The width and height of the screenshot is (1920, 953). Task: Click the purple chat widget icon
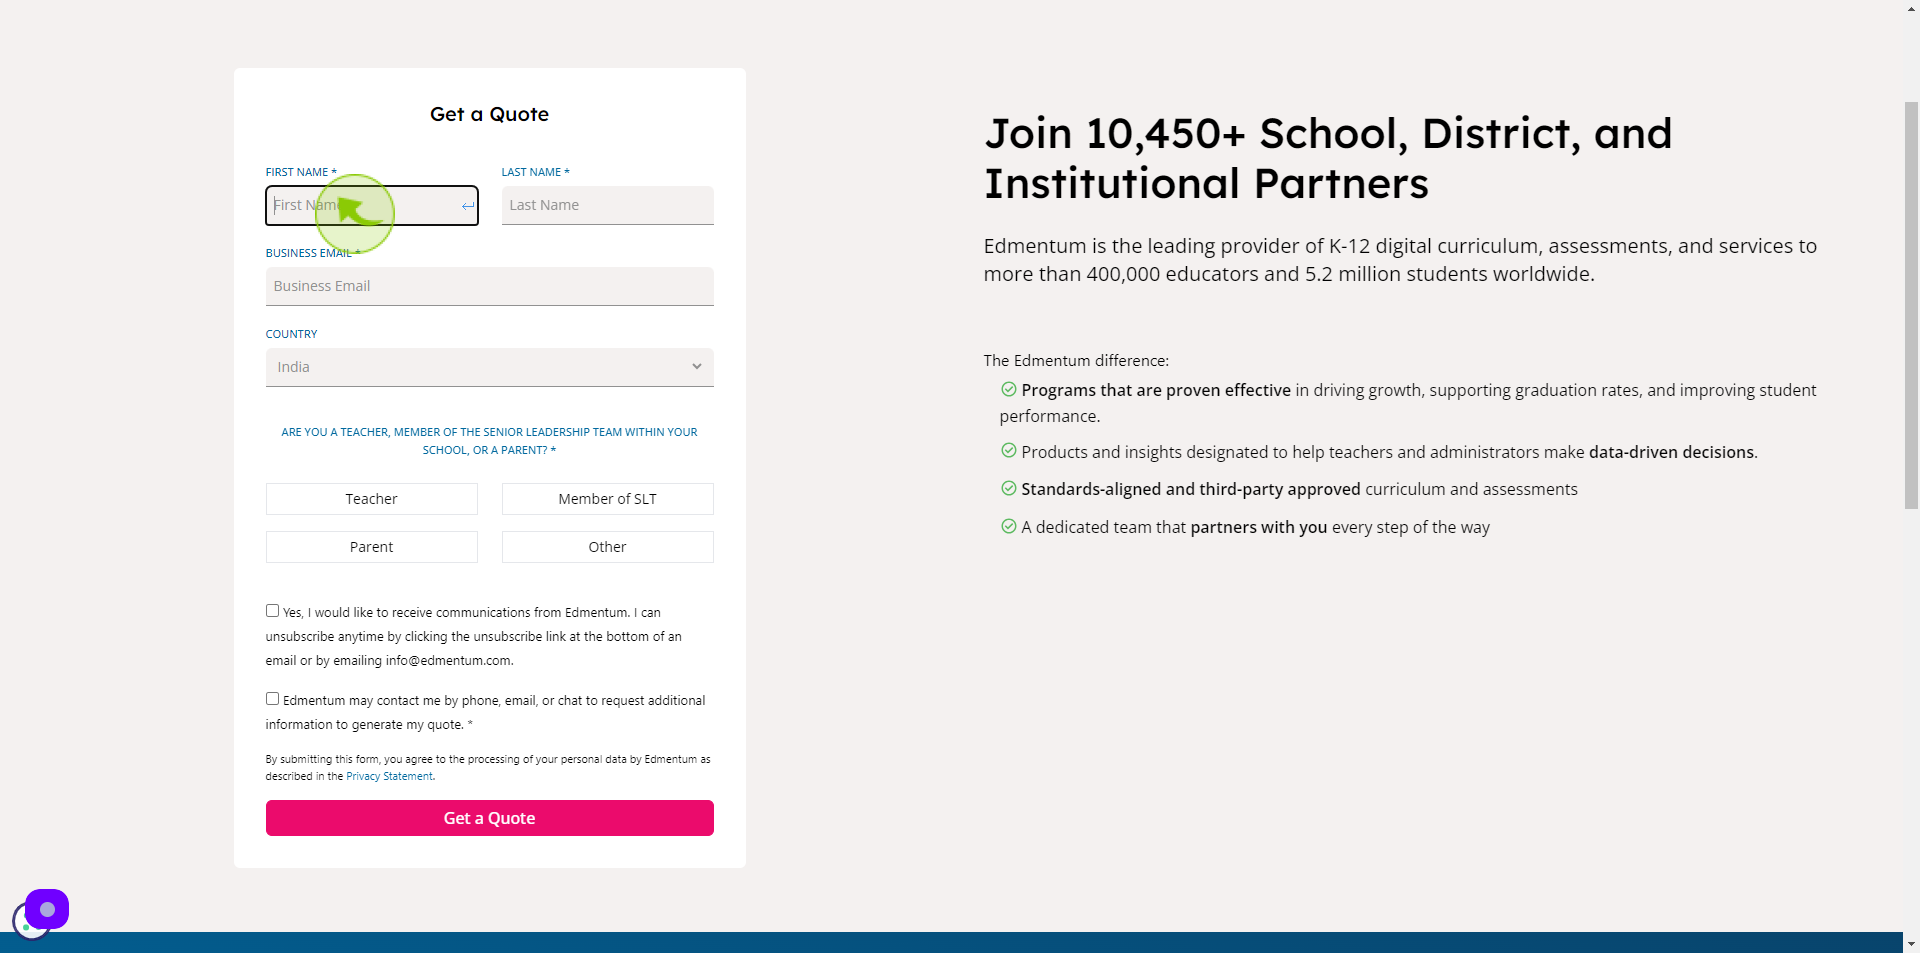pyautogui.click(x=47, y=909)
